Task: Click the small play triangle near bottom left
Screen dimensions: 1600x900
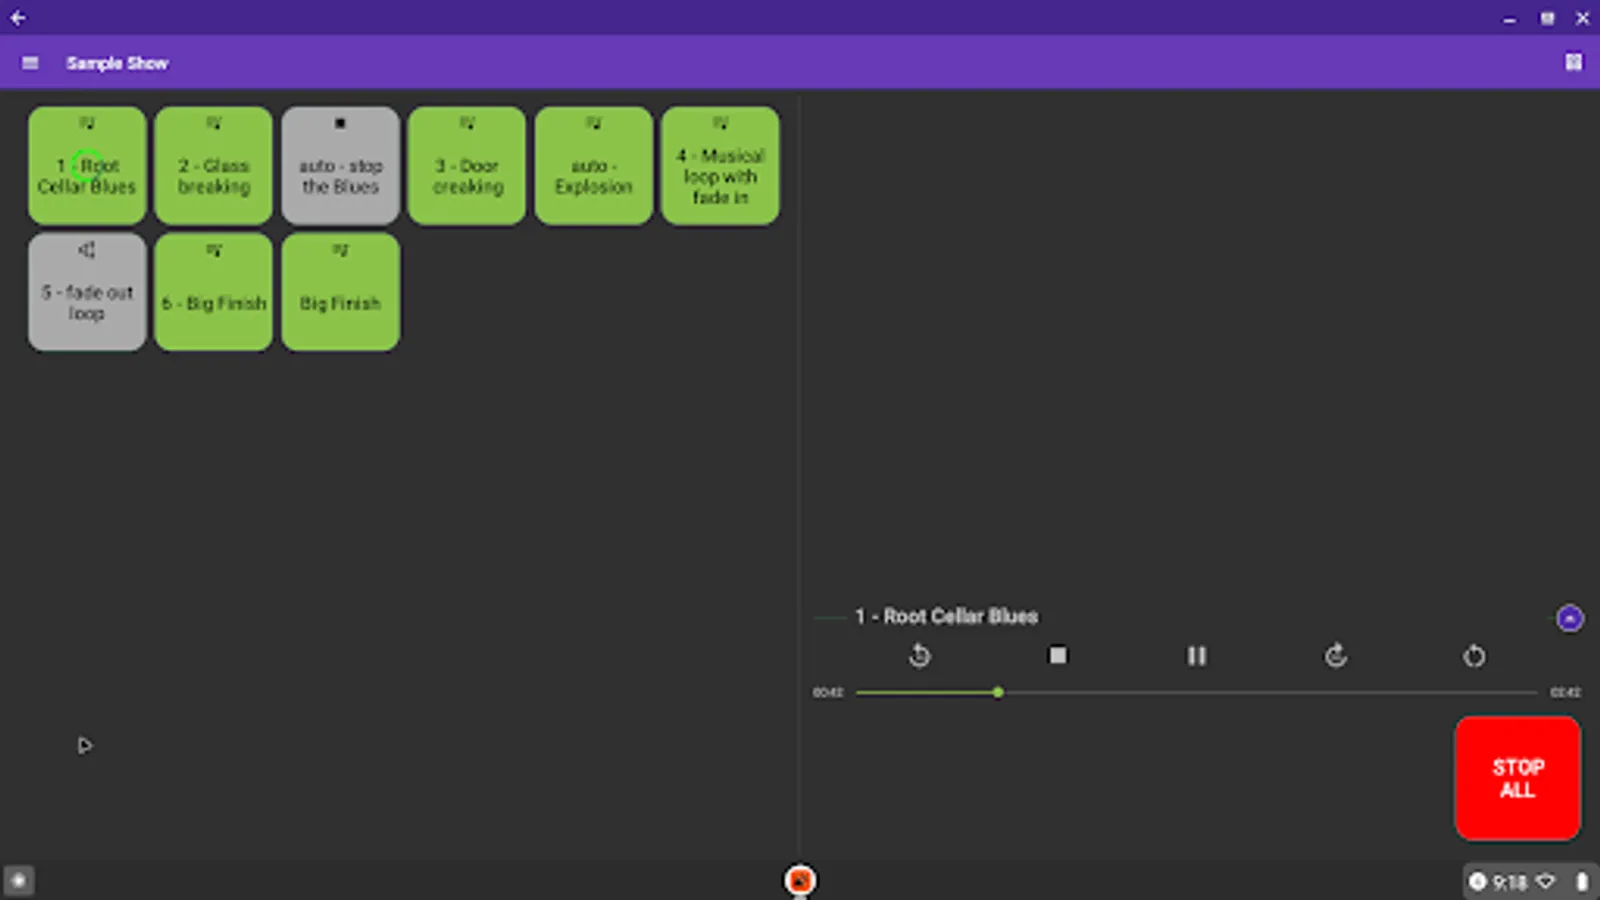Action: point(86,745)
